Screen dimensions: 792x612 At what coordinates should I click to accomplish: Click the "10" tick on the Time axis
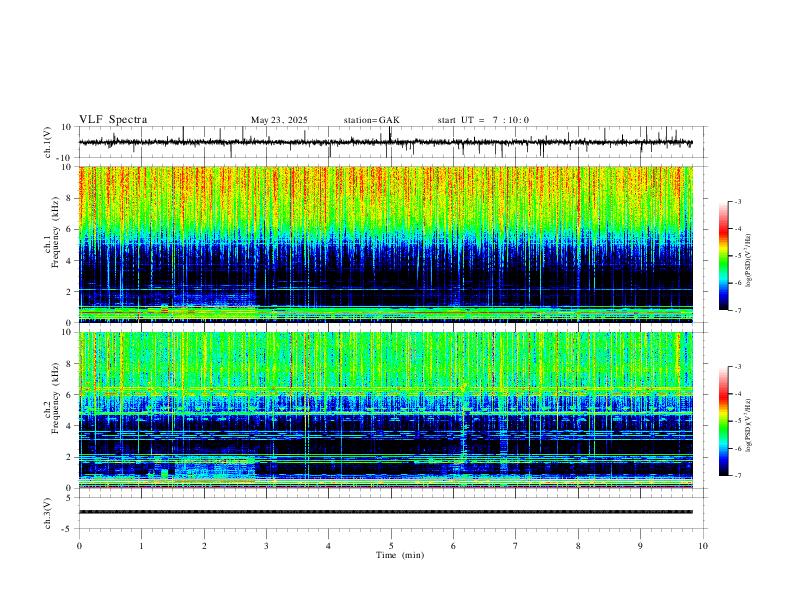point(703,546)
